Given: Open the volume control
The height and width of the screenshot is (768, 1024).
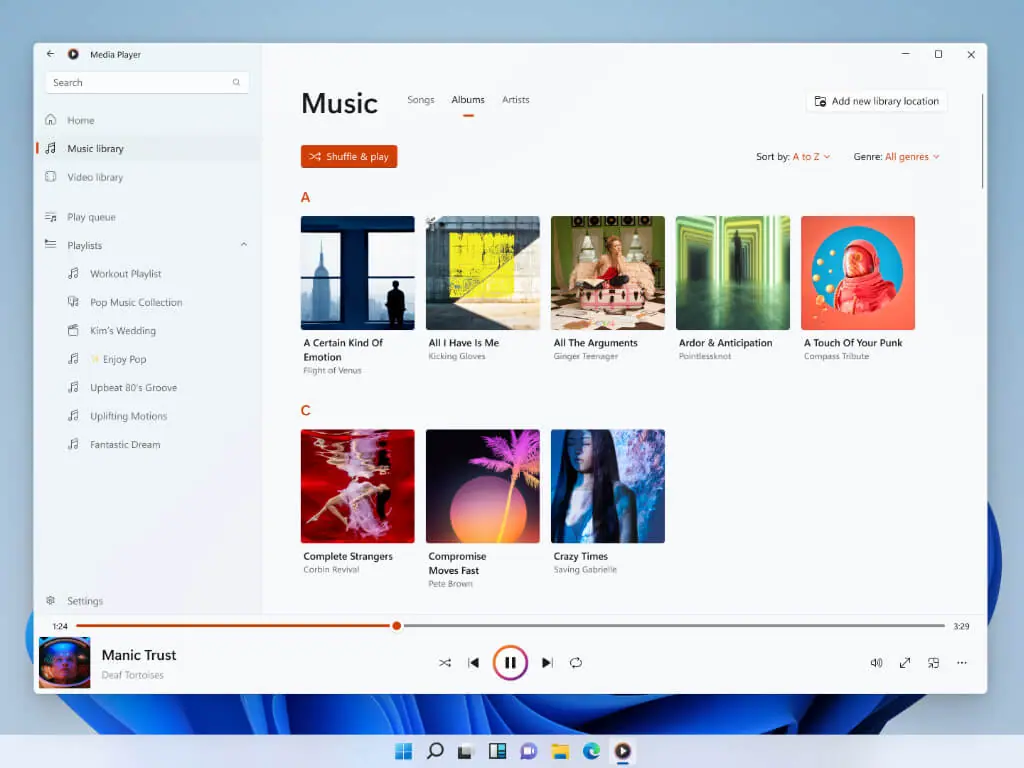Looking at the screenshot, I should pos(876,663).
